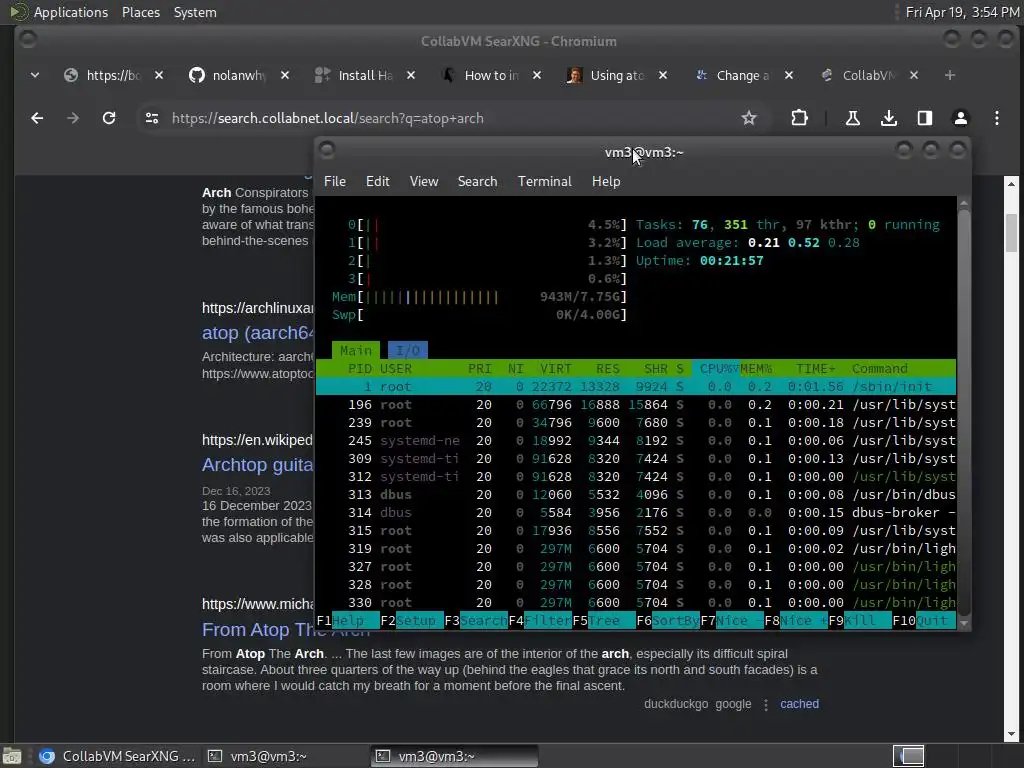Sort by the PID column header

359,369
